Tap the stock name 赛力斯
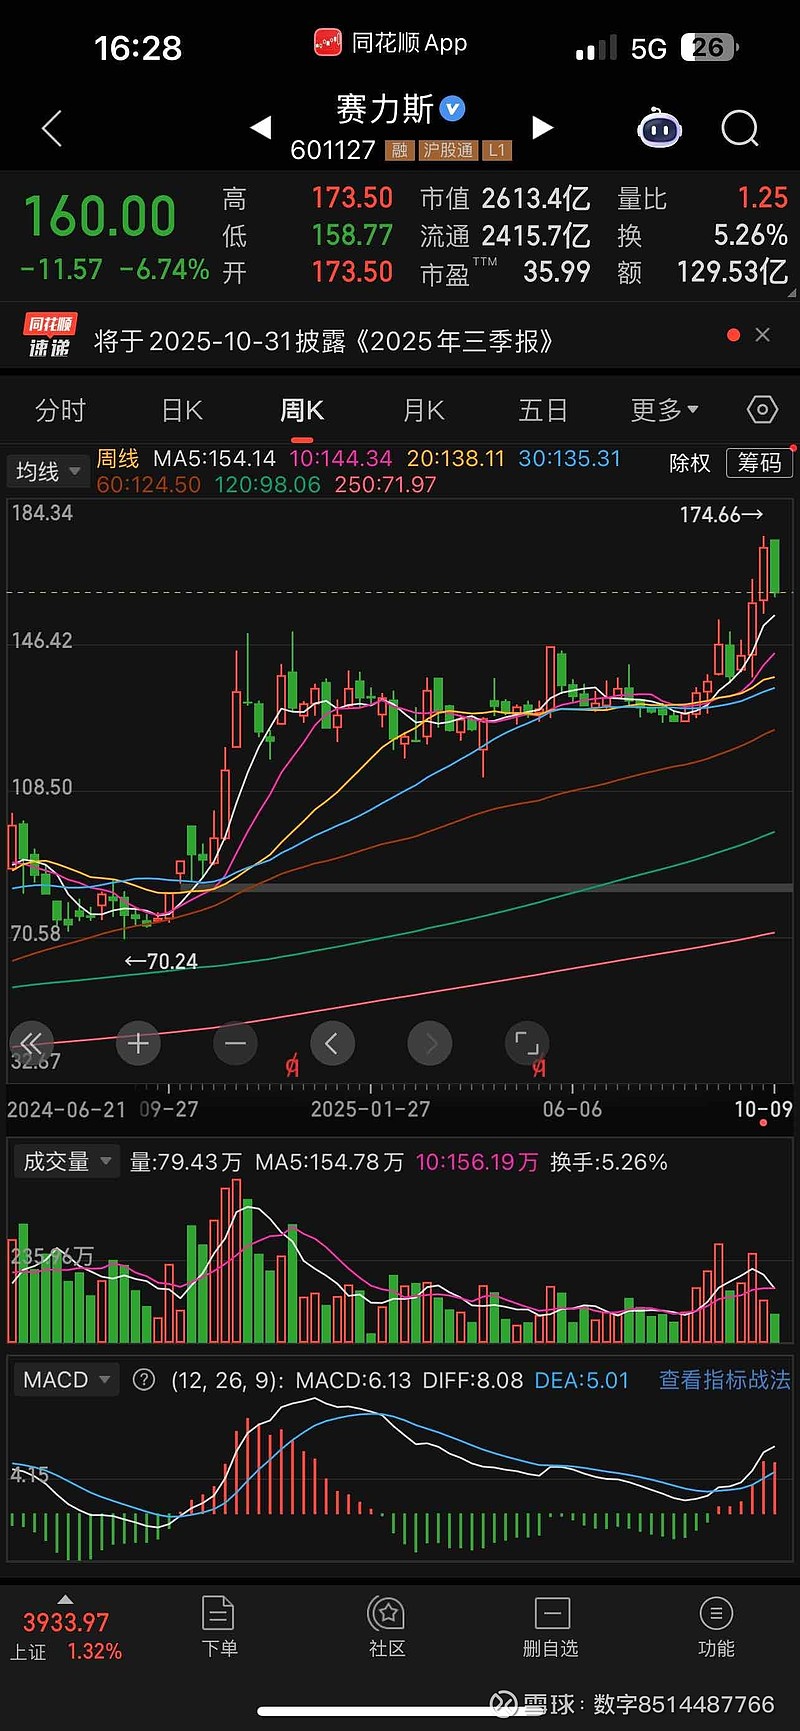 pos(385,108)
